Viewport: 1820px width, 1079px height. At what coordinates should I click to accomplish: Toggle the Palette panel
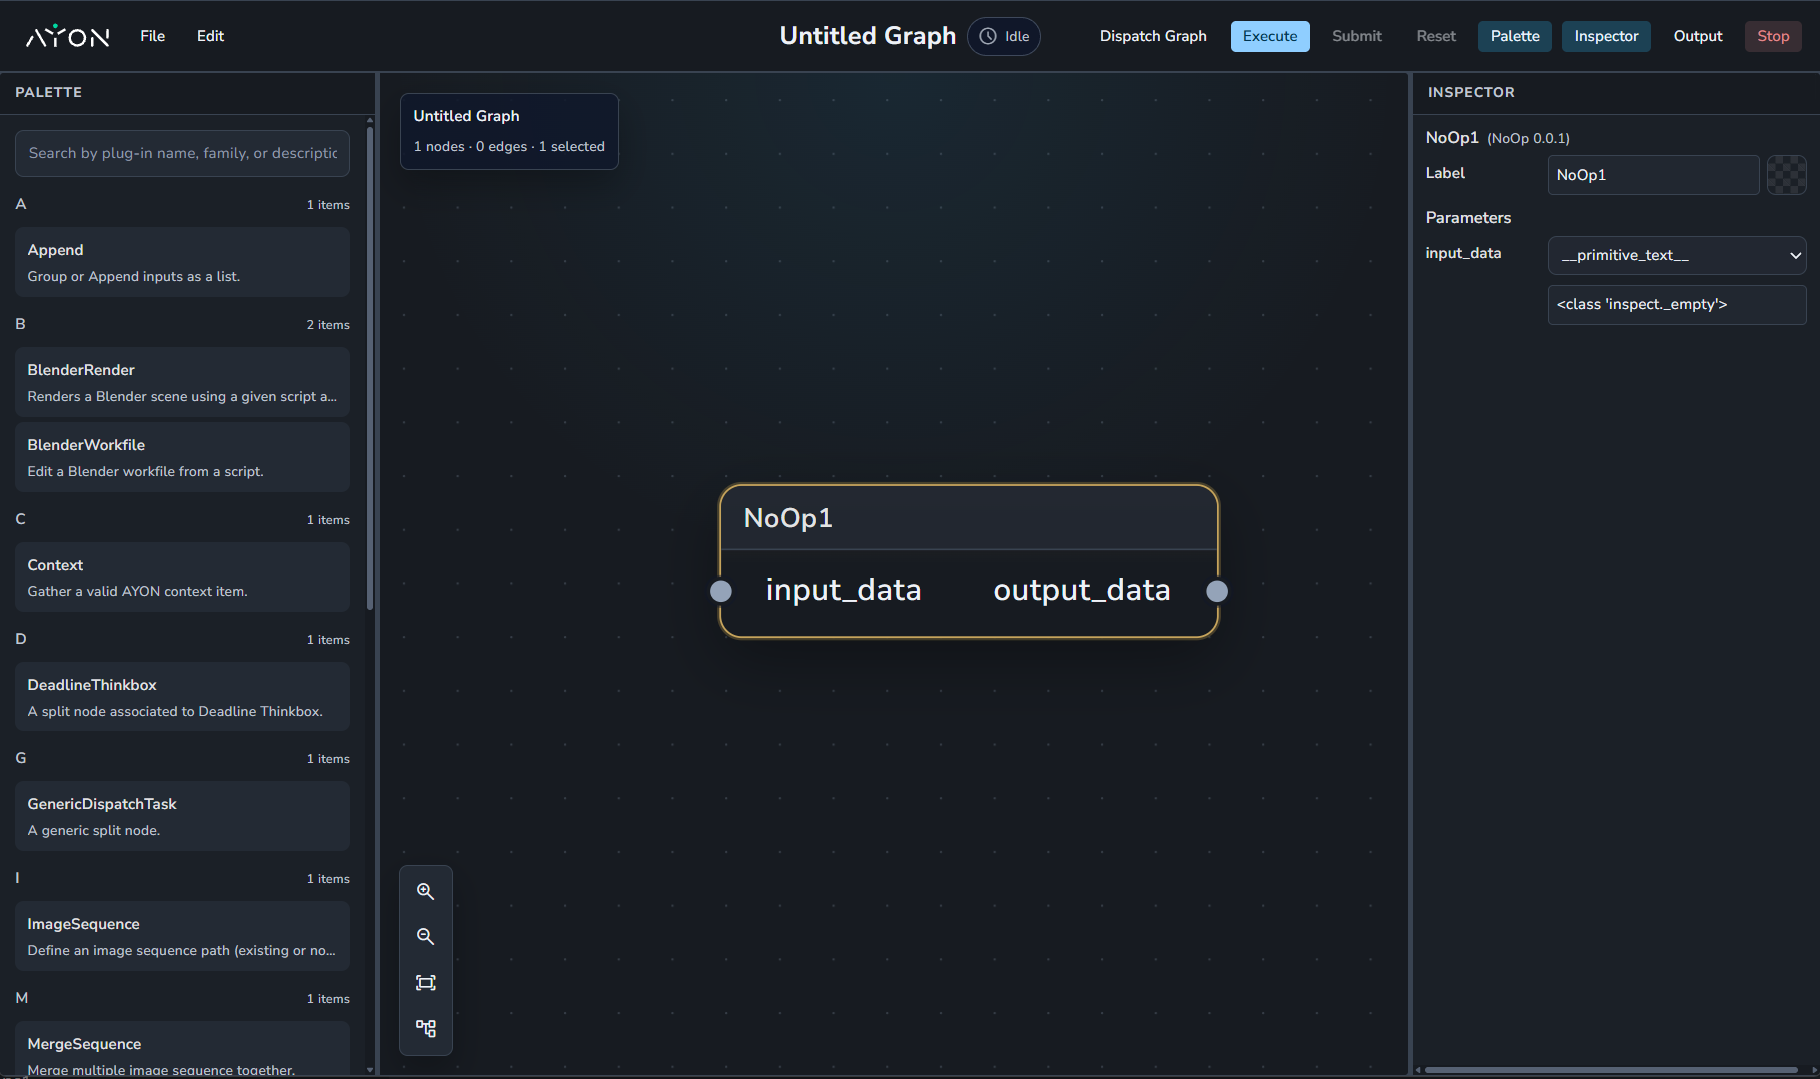coord(1515,36)
